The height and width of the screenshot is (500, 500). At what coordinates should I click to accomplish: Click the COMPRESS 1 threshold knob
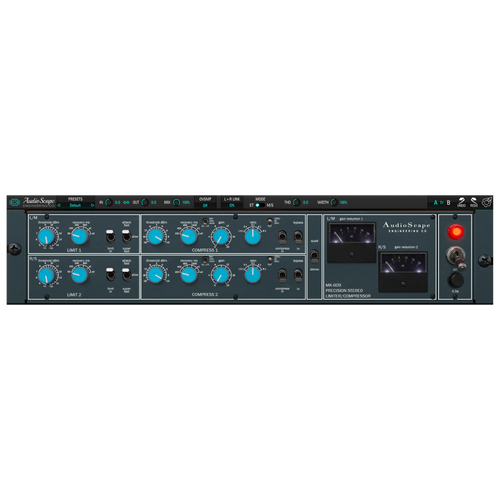[x=156, y=237]
